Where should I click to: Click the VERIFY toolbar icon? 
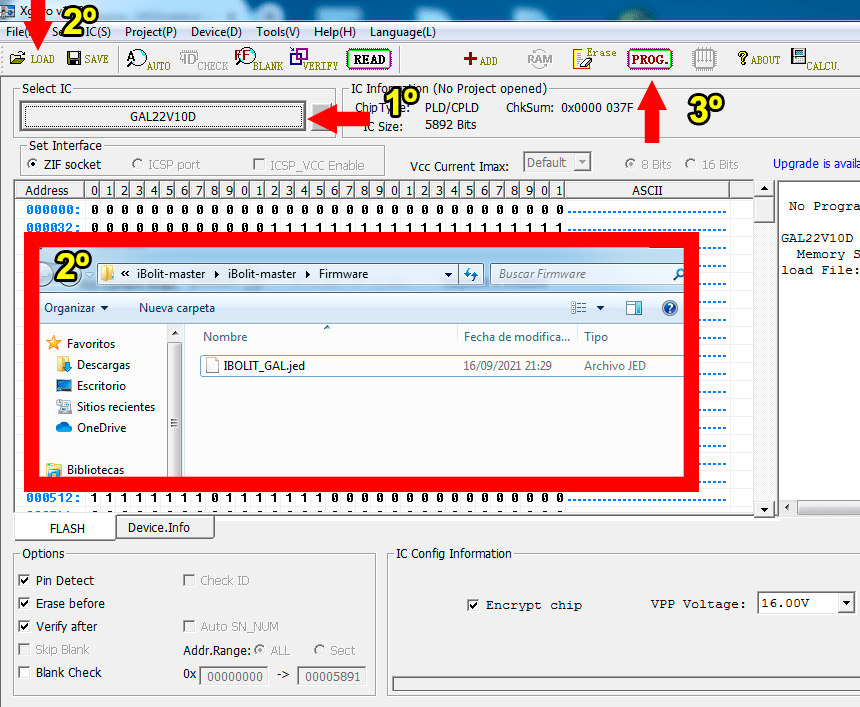pos(313,59)
